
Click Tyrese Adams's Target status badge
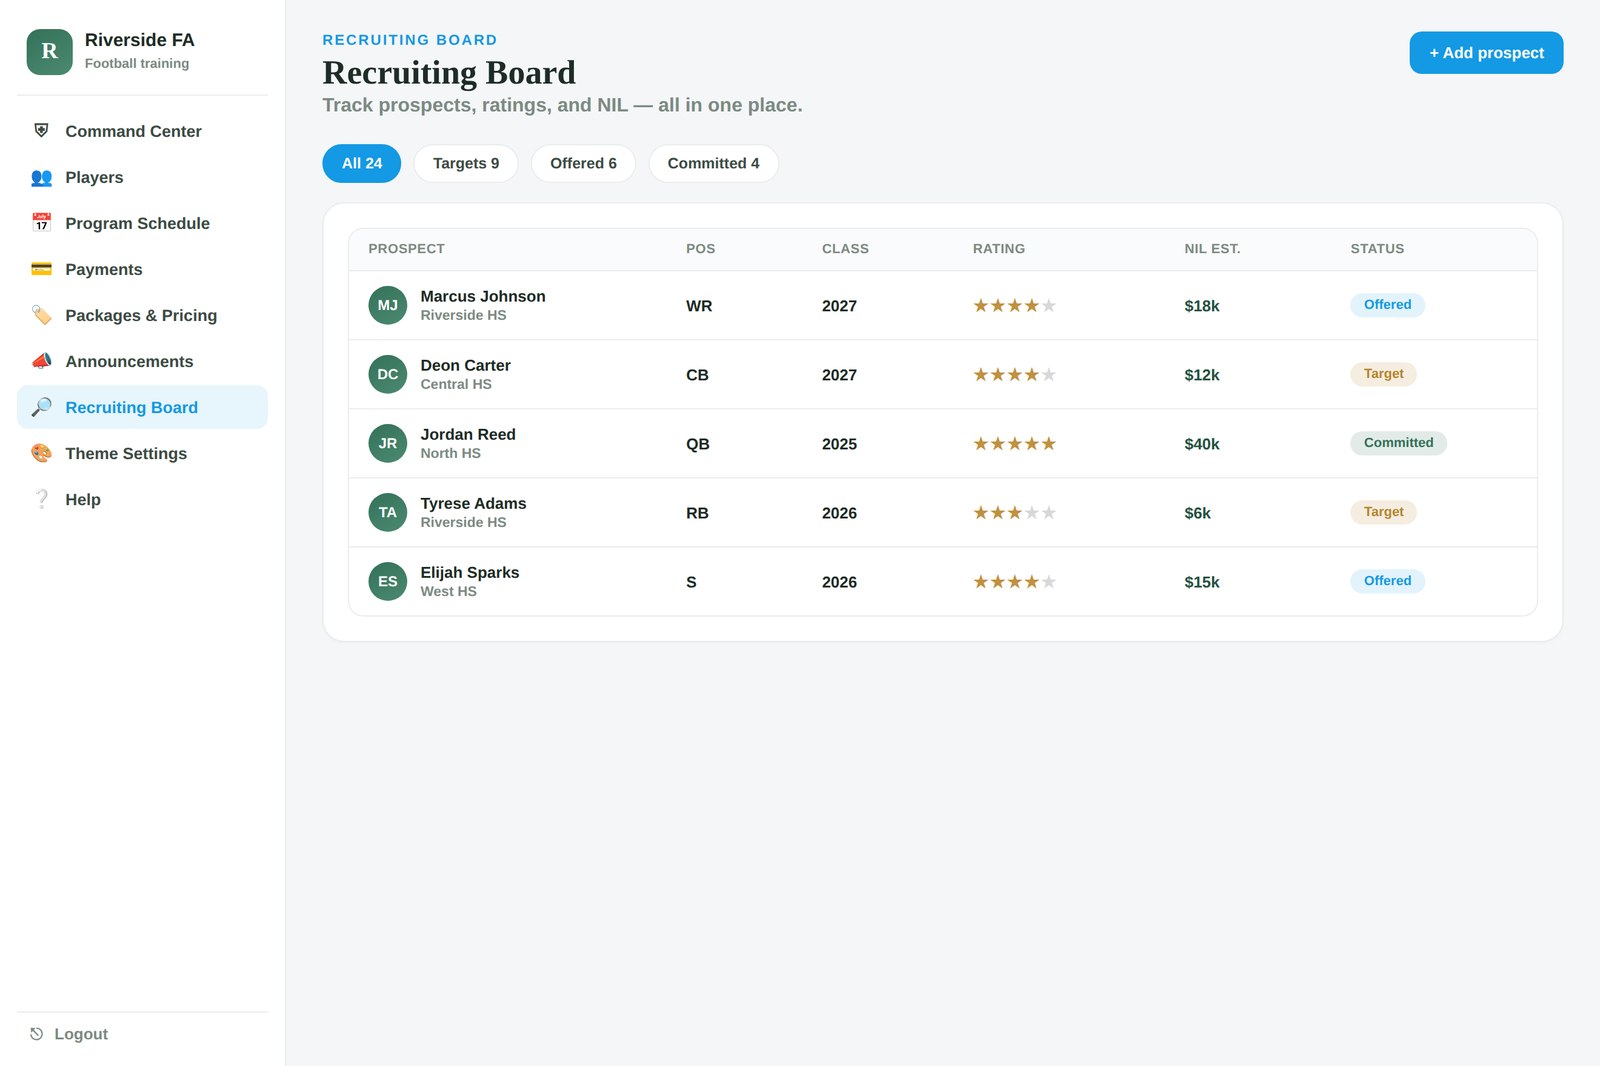(1383, 512)
